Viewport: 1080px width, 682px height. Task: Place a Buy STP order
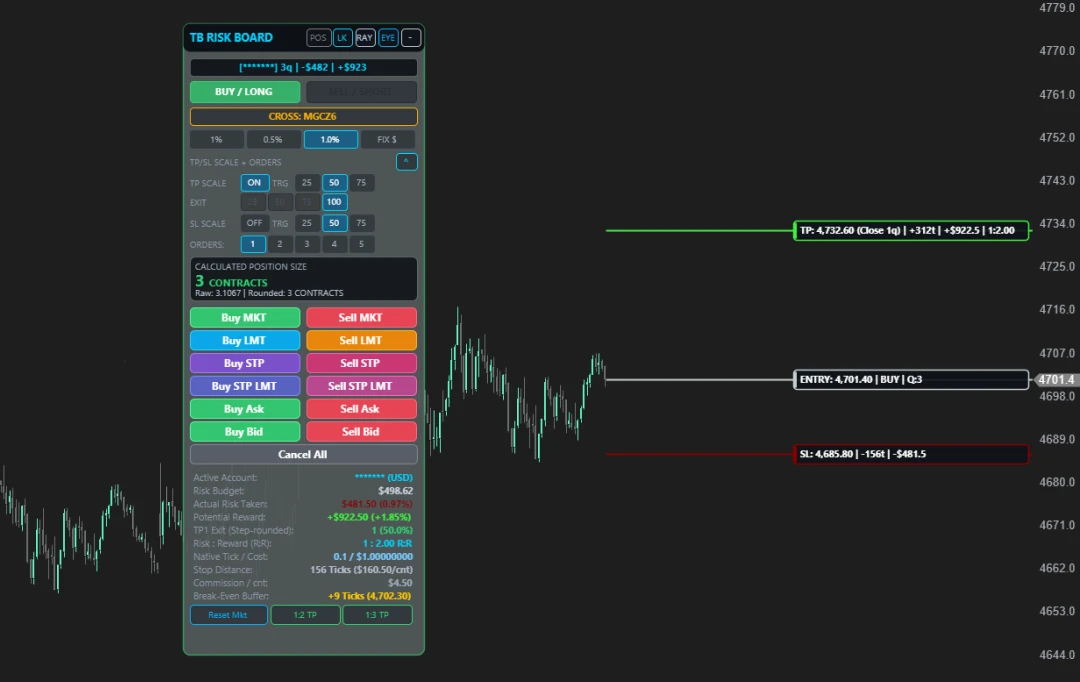click(245, 363)
